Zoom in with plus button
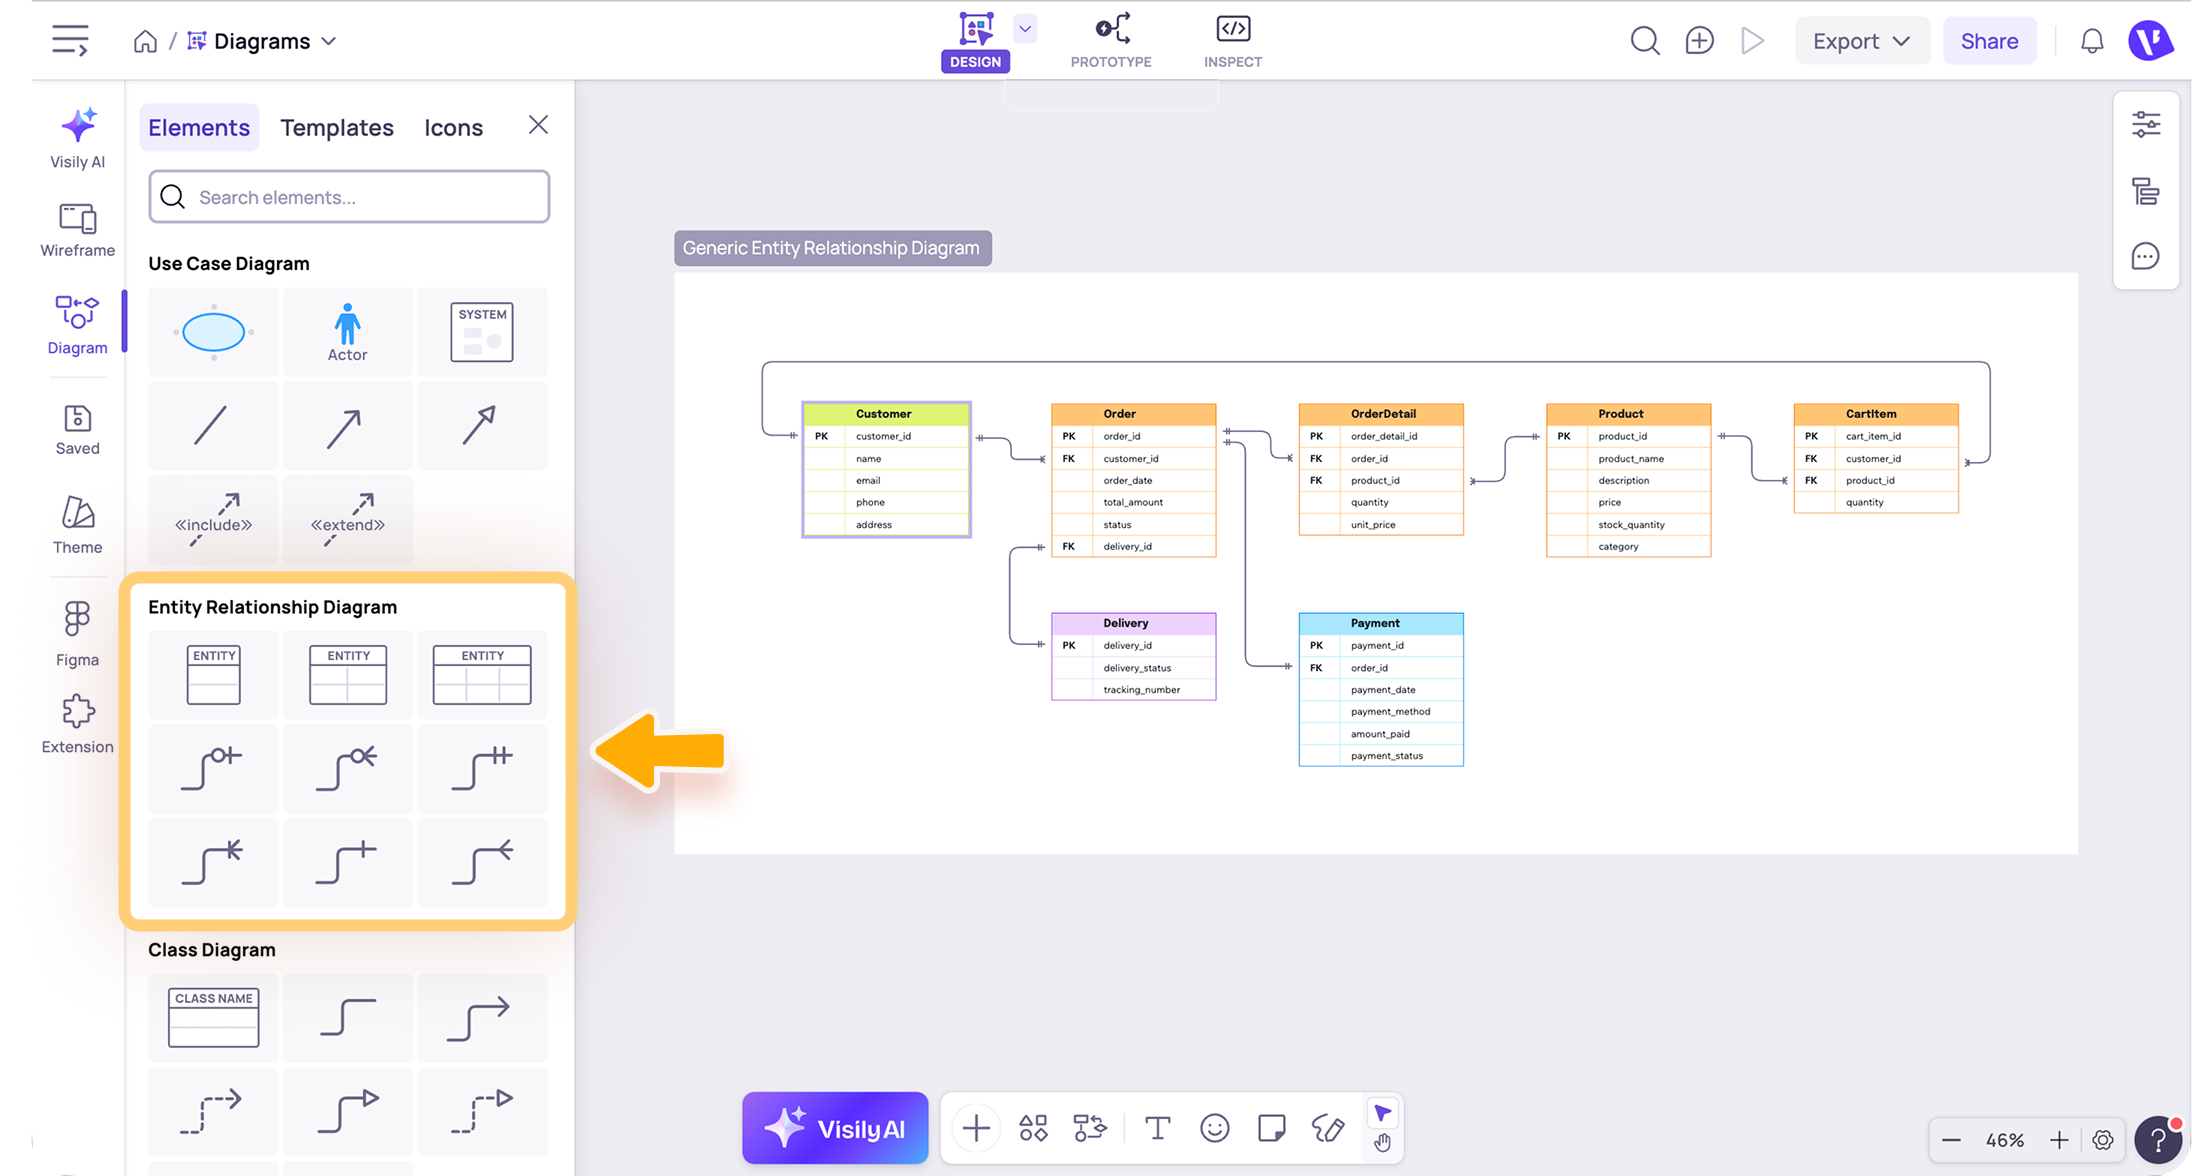This screenshot has height=1176, width=2192. click(x=2059, y=1140)
